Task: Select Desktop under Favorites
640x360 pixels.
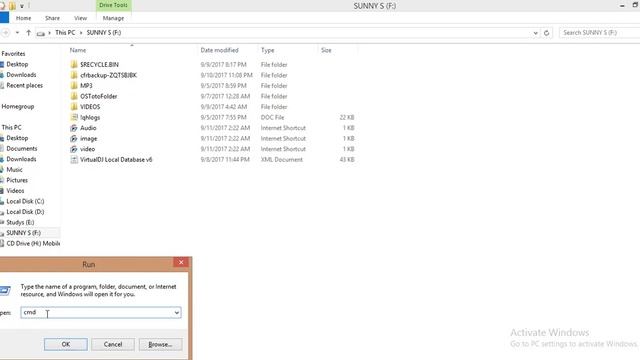Action: coord(17,64)
